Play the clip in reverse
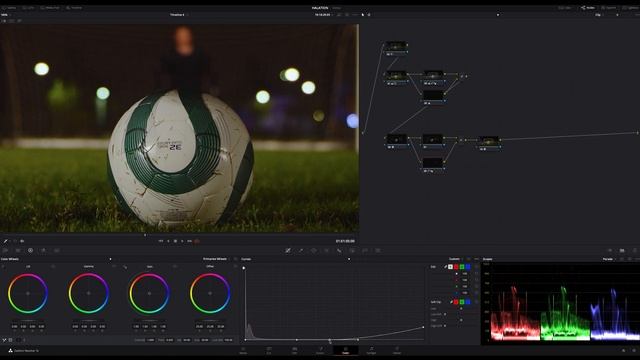Image resolution: width=640 pixels, height=360 pixels. tap(168, 241)
